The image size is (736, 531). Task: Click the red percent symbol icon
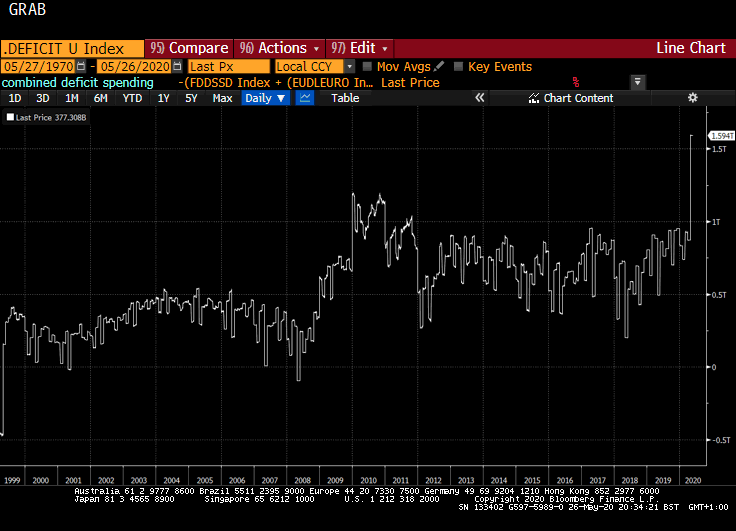click(575, 83)
